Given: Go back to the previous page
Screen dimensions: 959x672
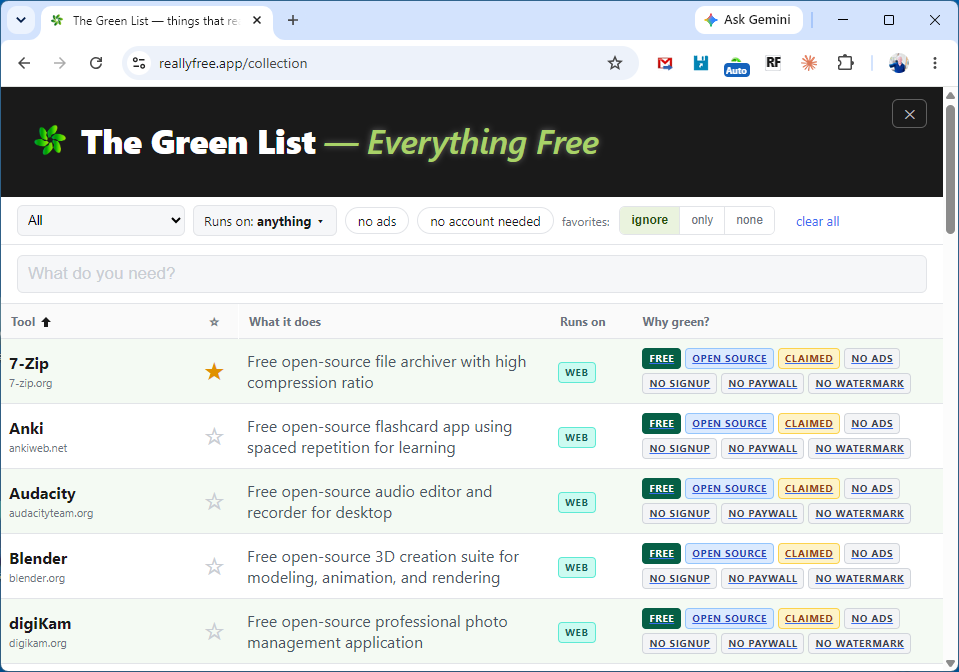Looking at the screenshot, I should [24, 63].
